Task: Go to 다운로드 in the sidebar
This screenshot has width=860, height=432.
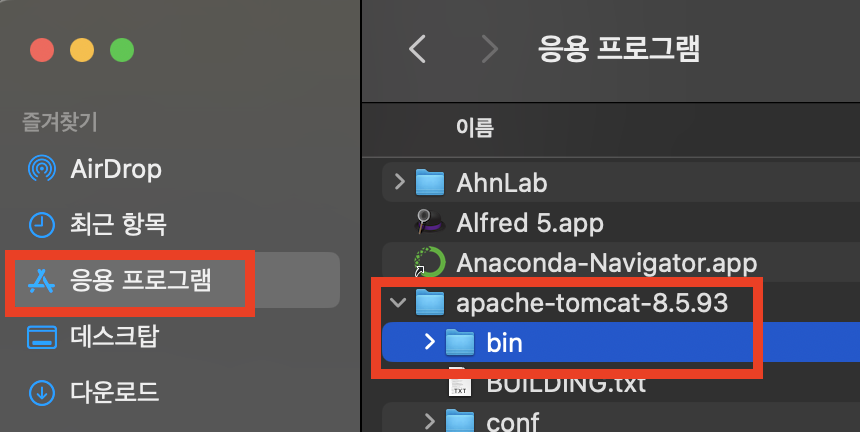Action: [x=93, y=392]
